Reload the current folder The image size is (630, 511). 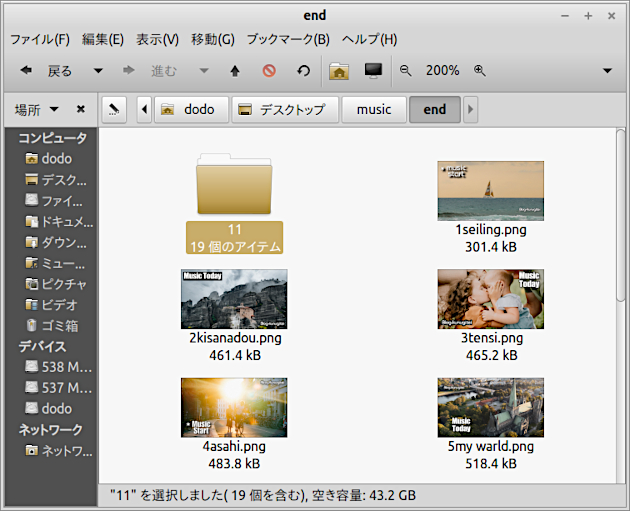(304, 71)
